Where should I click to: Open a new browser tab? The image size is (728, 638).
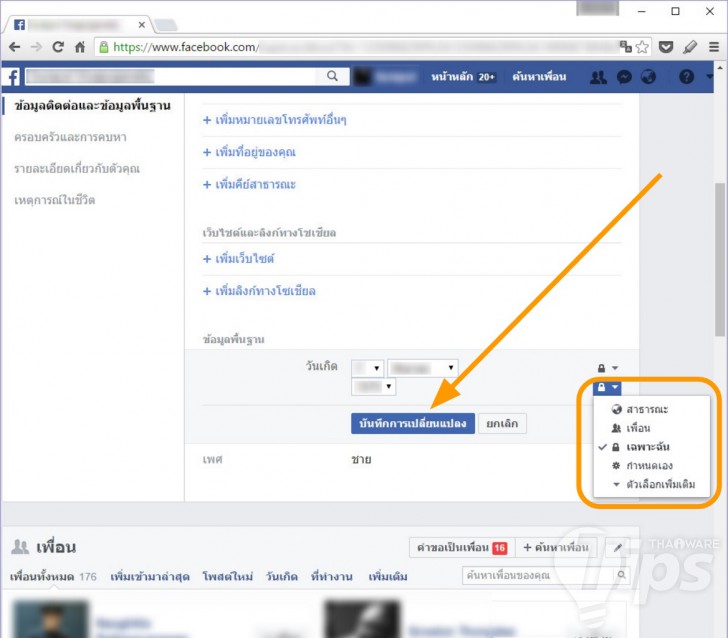pos(165,25)
